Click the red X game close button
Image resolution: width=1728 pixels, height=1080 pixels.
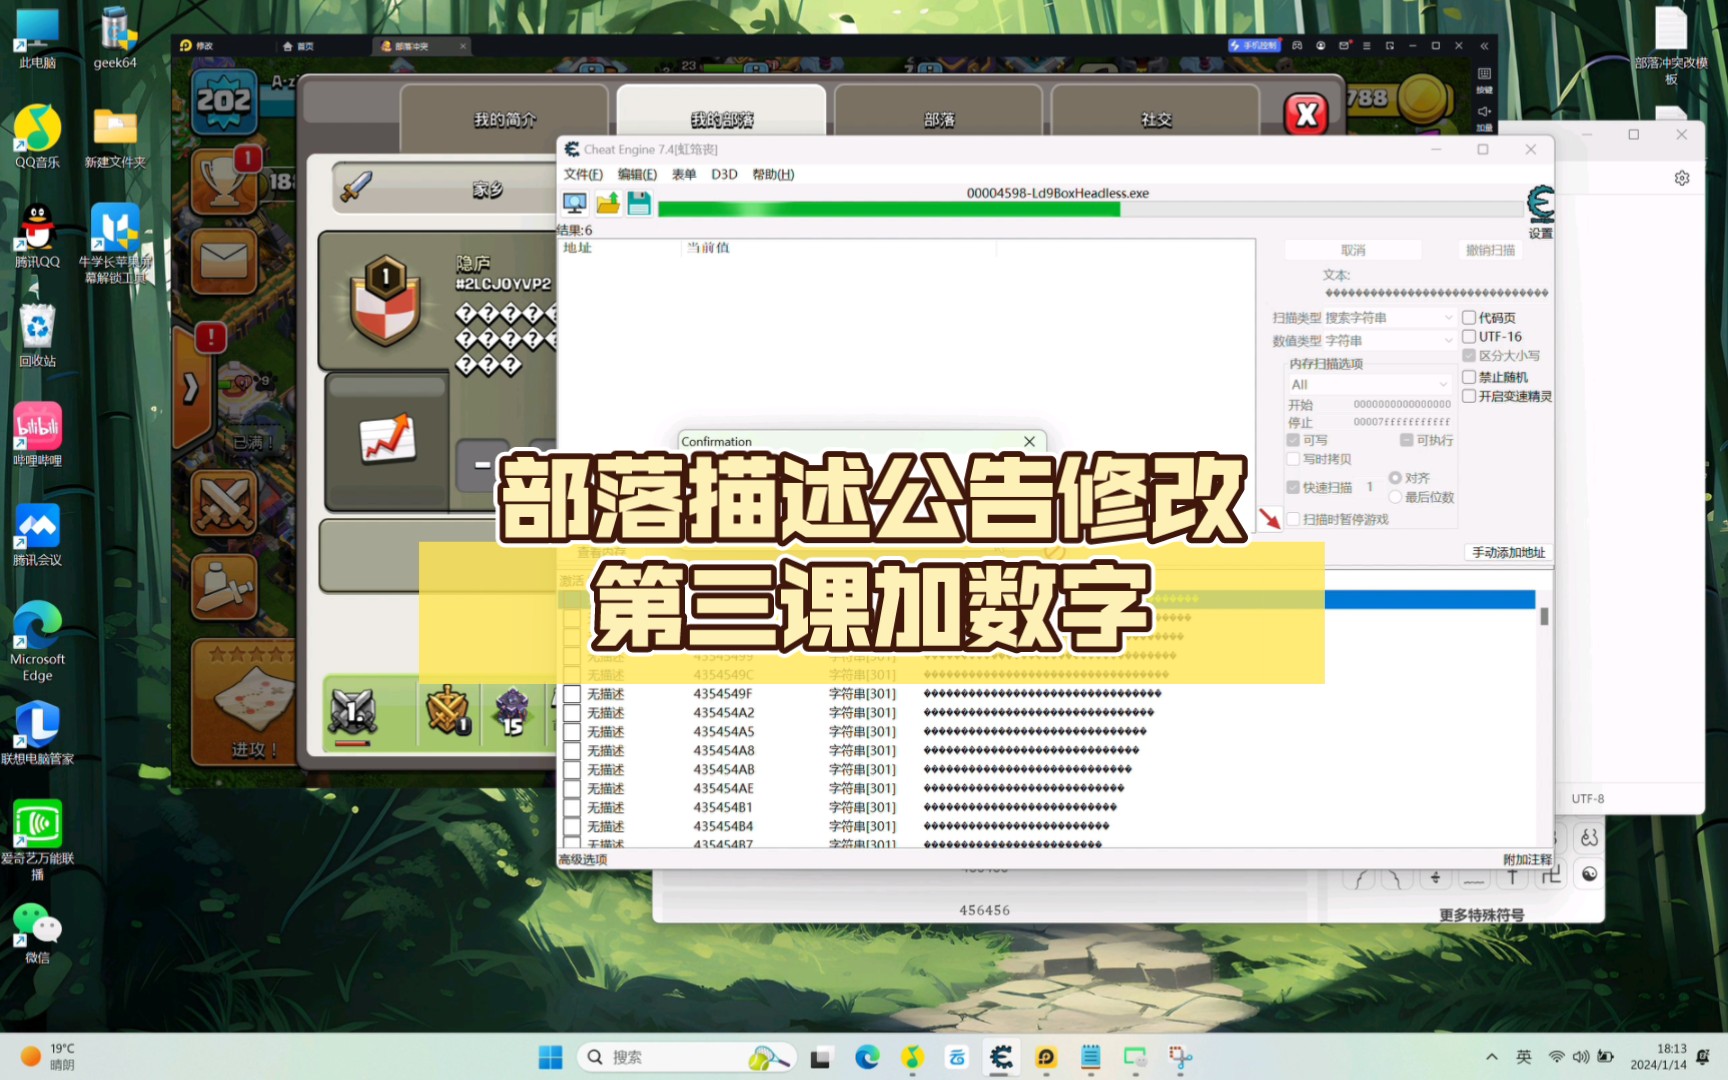(1306, 115)
